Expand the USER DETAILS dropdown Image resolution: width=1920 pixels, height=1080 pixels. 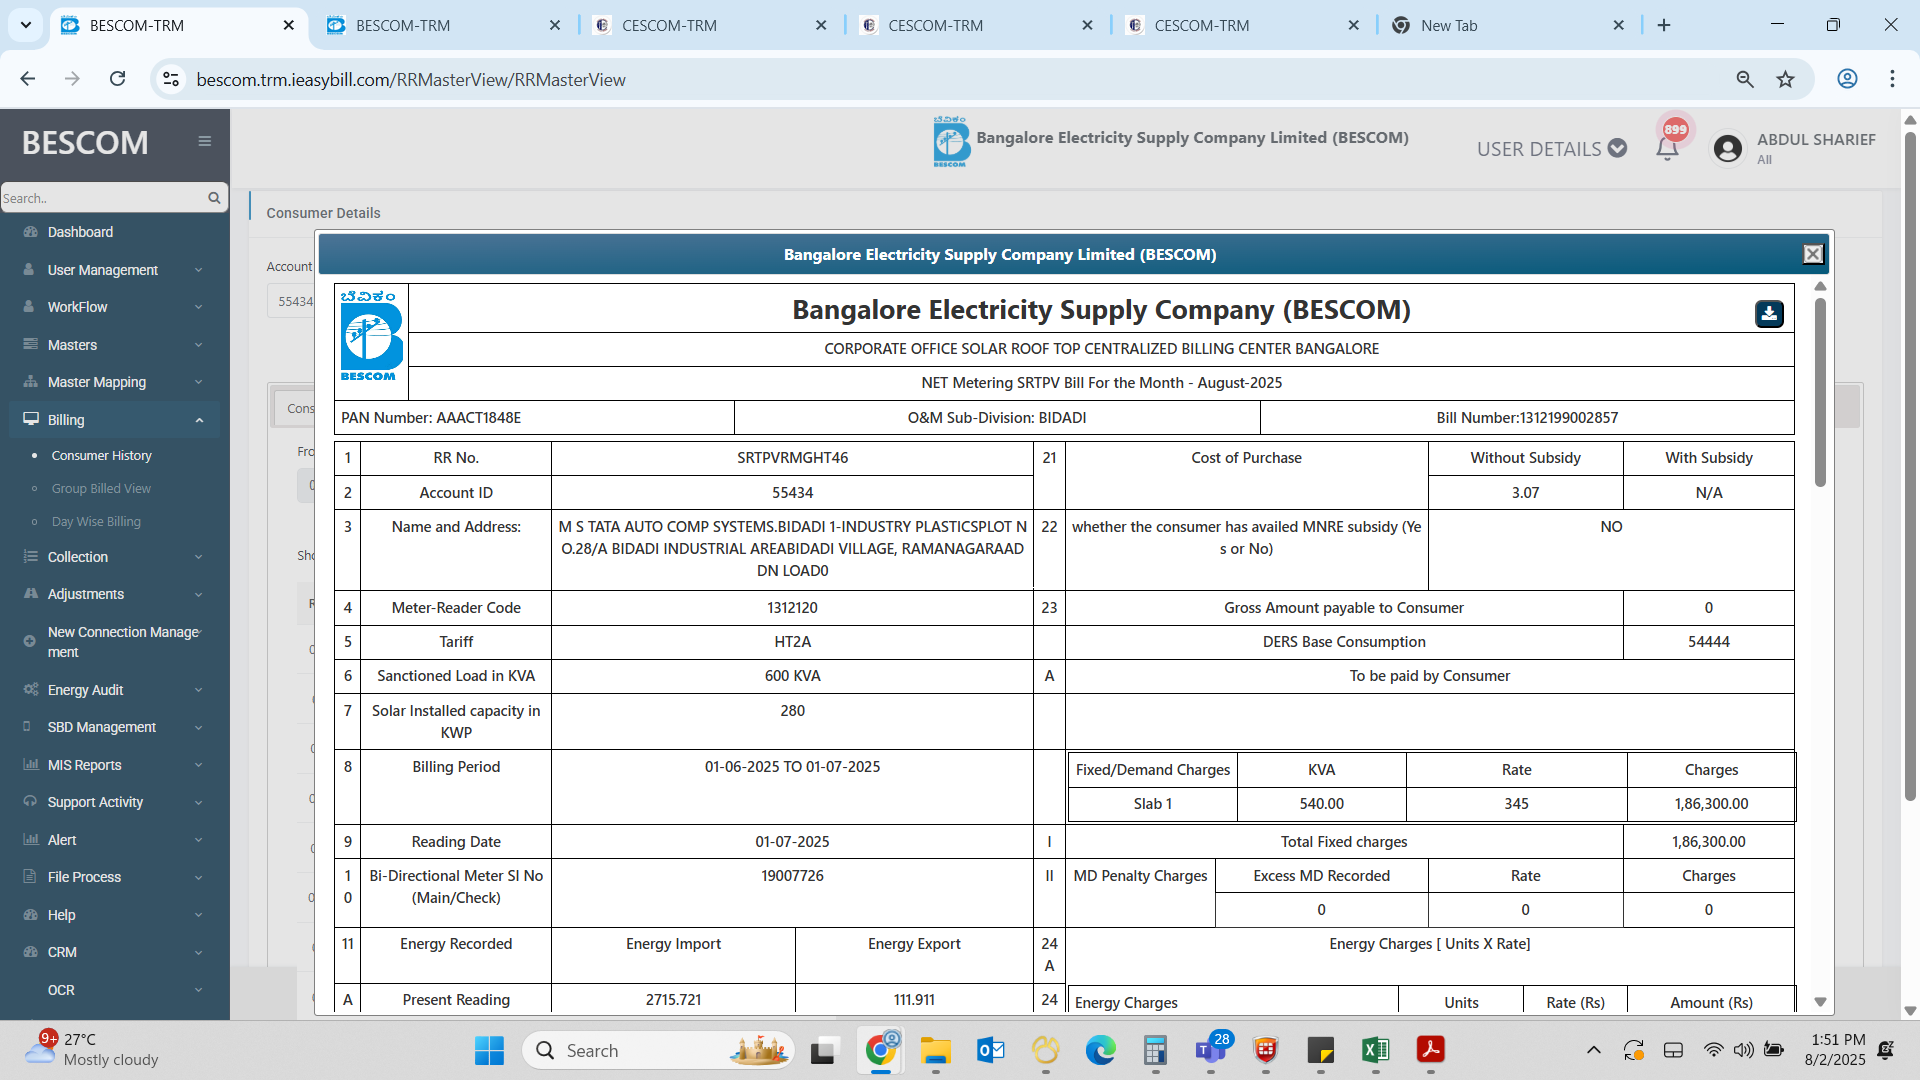click(x=1551, y=149)
